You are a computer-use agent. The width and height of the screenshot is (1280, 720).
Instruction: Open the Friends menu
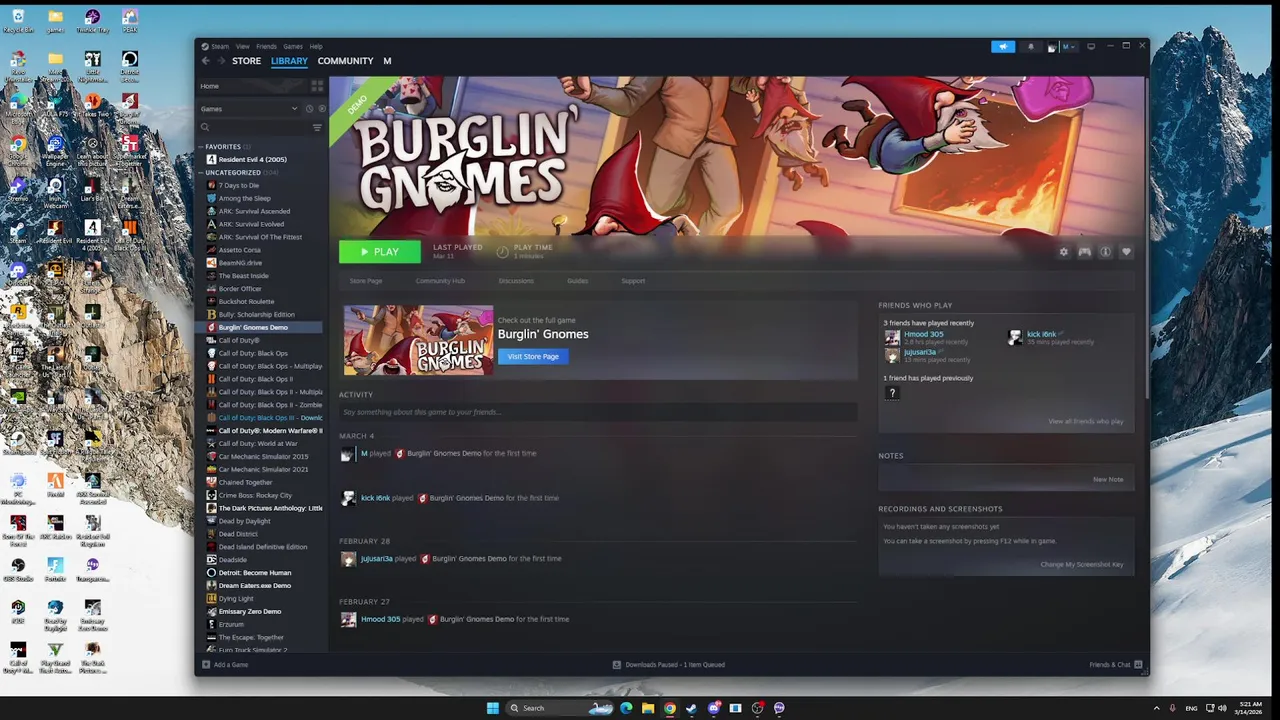point(266,46)
